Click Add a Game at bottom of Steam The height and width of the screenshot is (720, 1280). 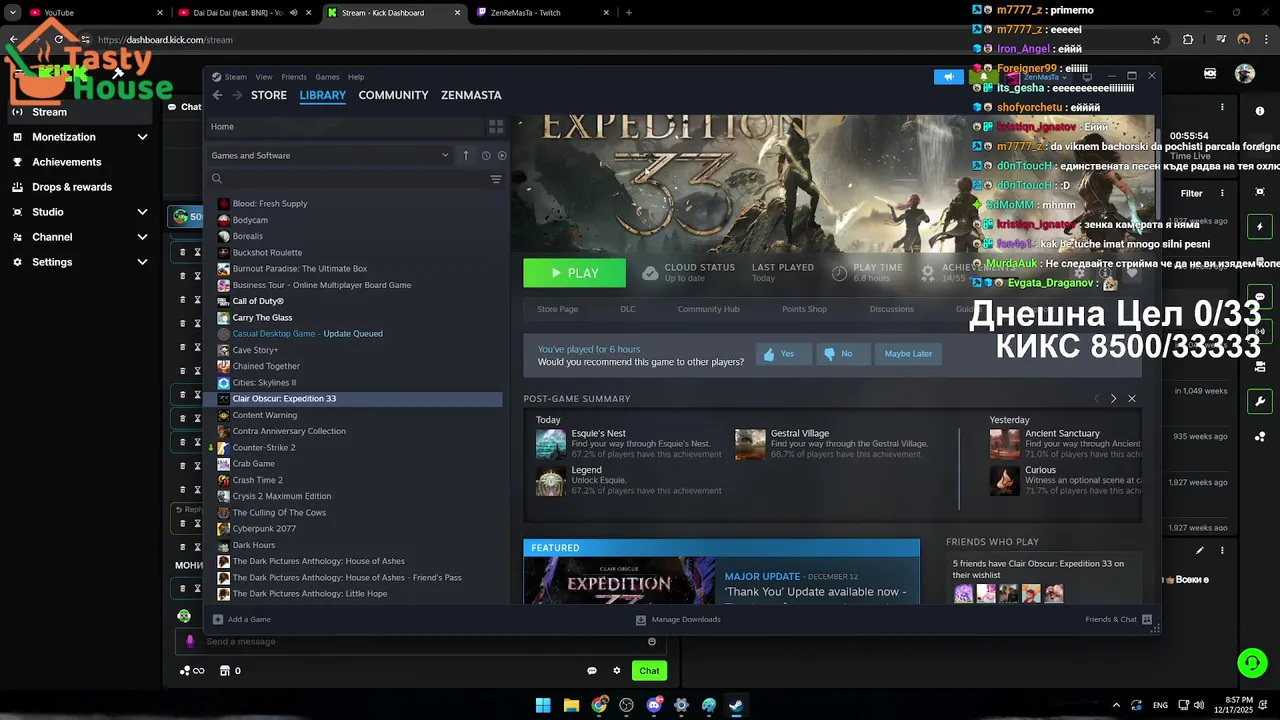[x=241, y=619]
